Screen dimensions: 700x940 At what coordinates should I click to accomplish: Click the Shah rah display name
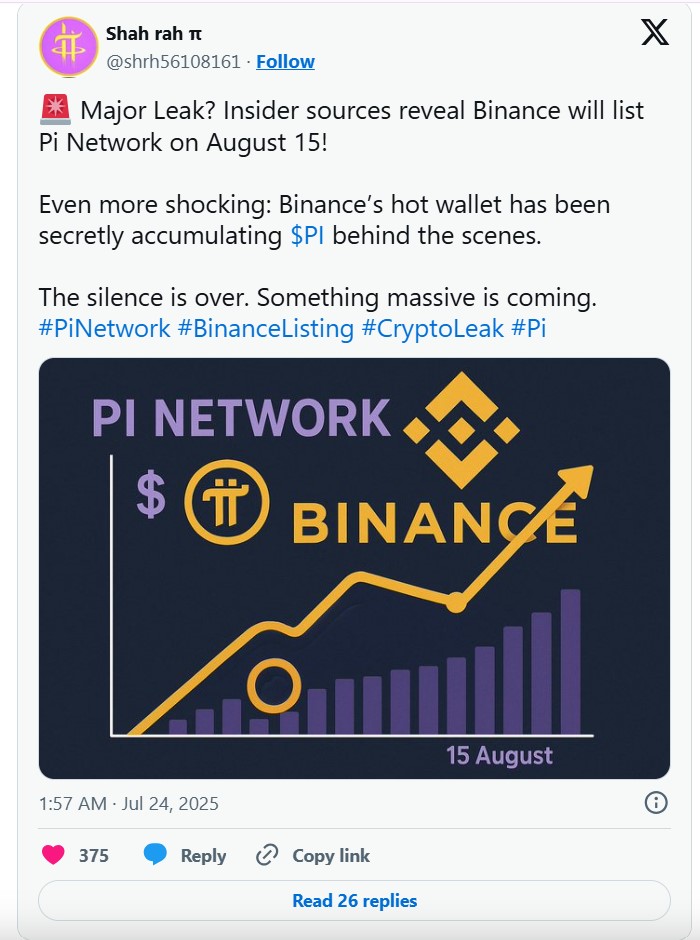click(153, 35)
